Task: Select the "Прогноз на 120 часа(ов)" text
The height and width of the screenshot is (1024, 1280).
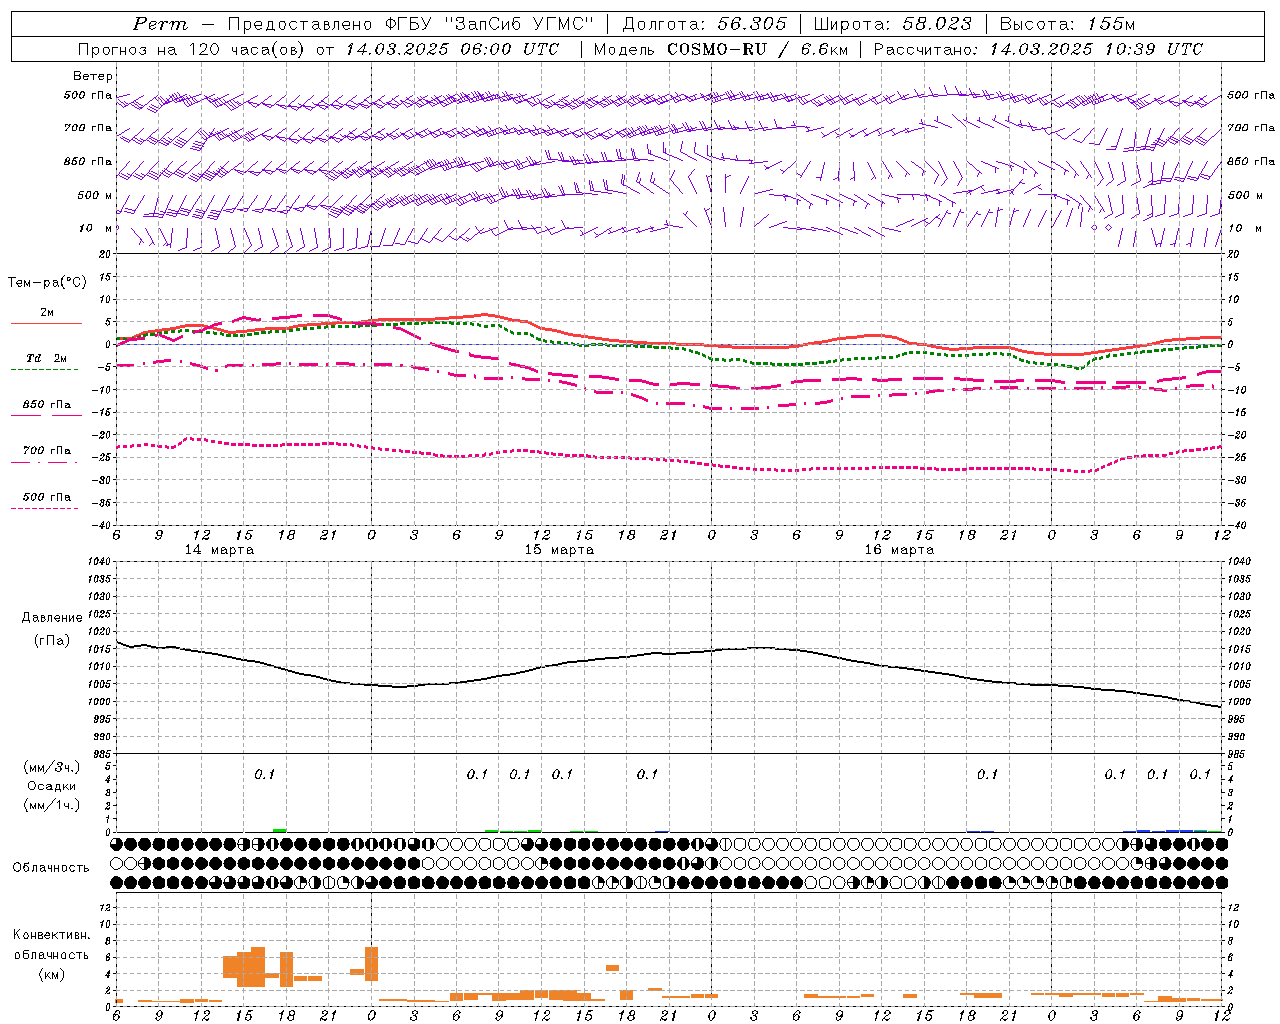Action: 192,49
